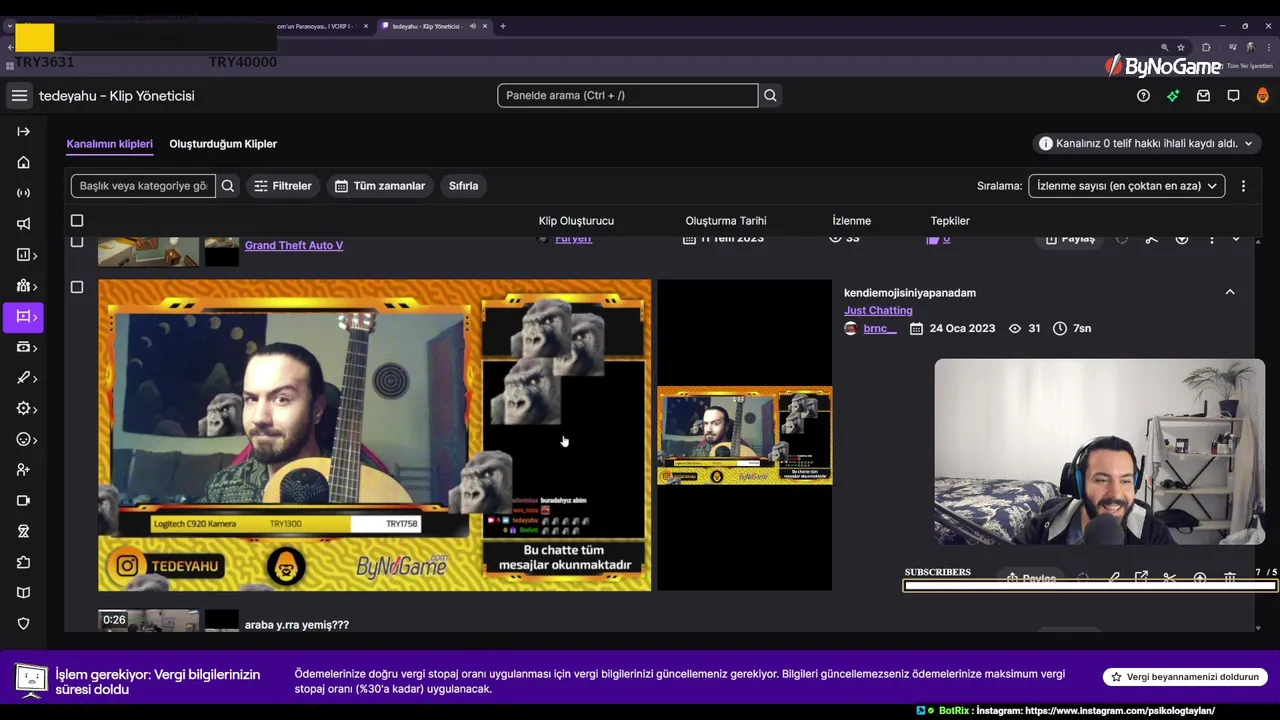Screen dimensions: 1280x720
Task: Open the camera icon in sidebar
Action: coord(23,501)
